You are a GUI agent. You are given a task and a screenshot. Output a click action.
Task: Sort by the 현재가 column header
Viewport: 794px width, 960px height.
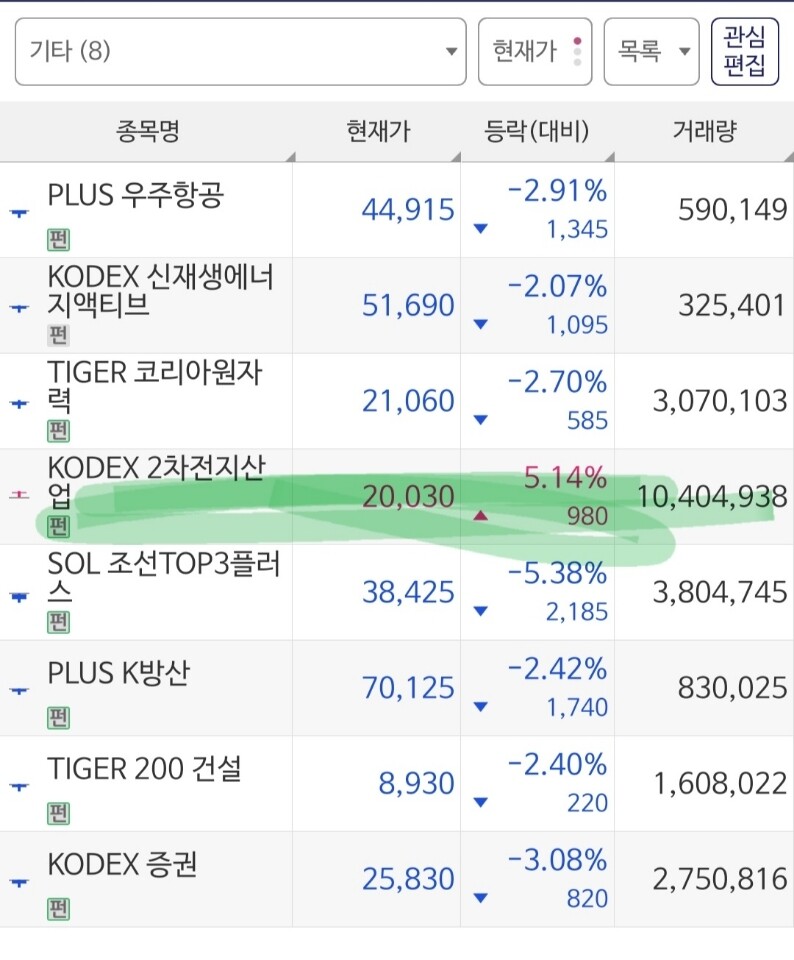pos(377,132)
